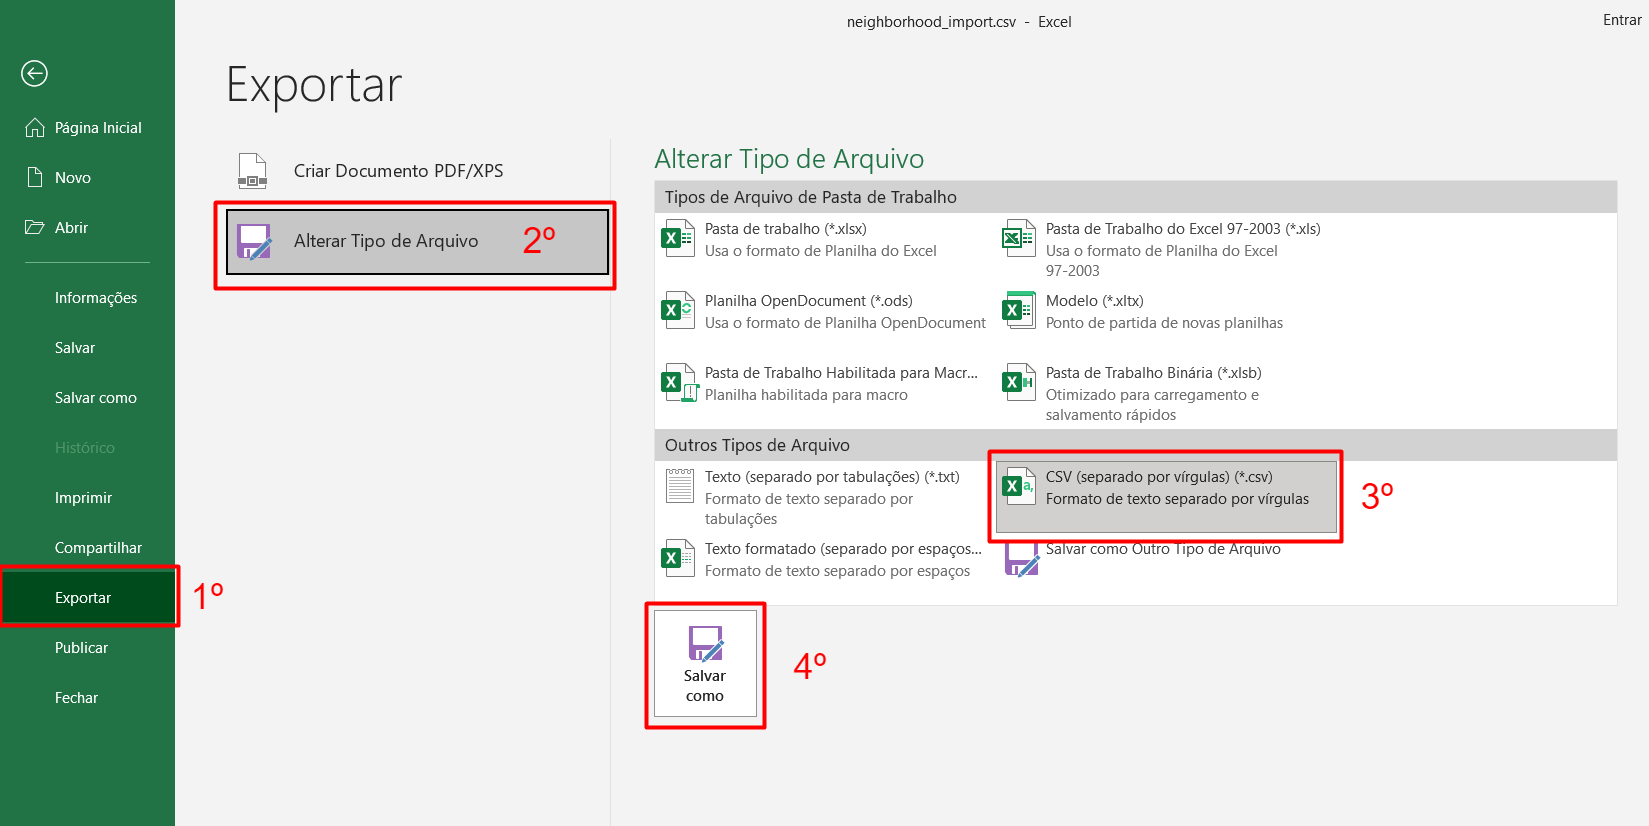1649x826 pixels.
Task: Open Salvar como in the sidebar
Action: 87,397
